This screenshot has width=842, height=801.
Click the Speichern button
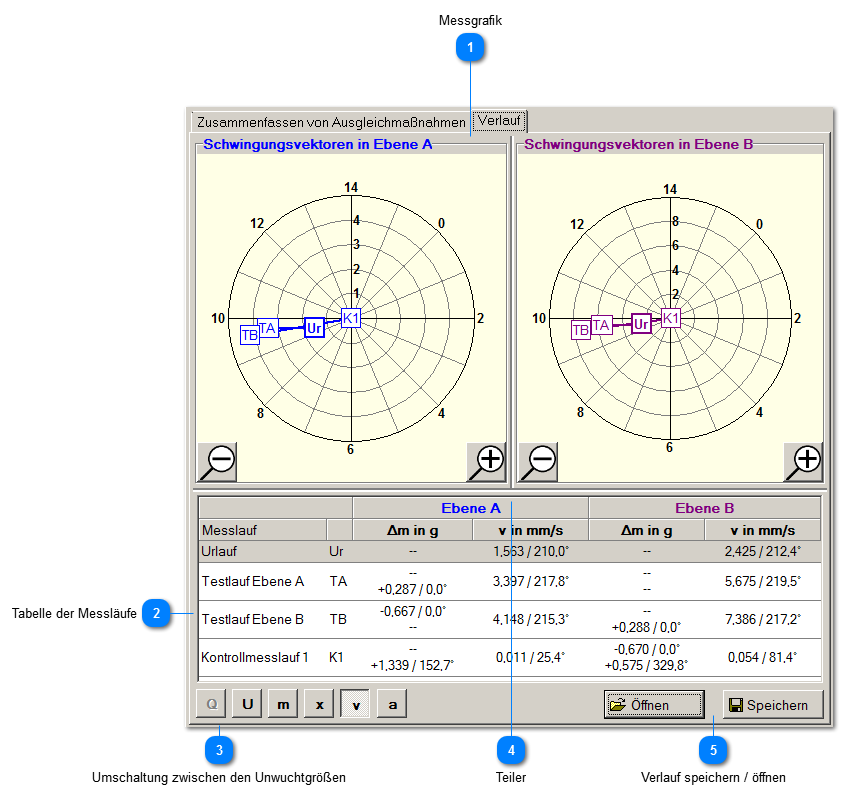coord(773,705)
